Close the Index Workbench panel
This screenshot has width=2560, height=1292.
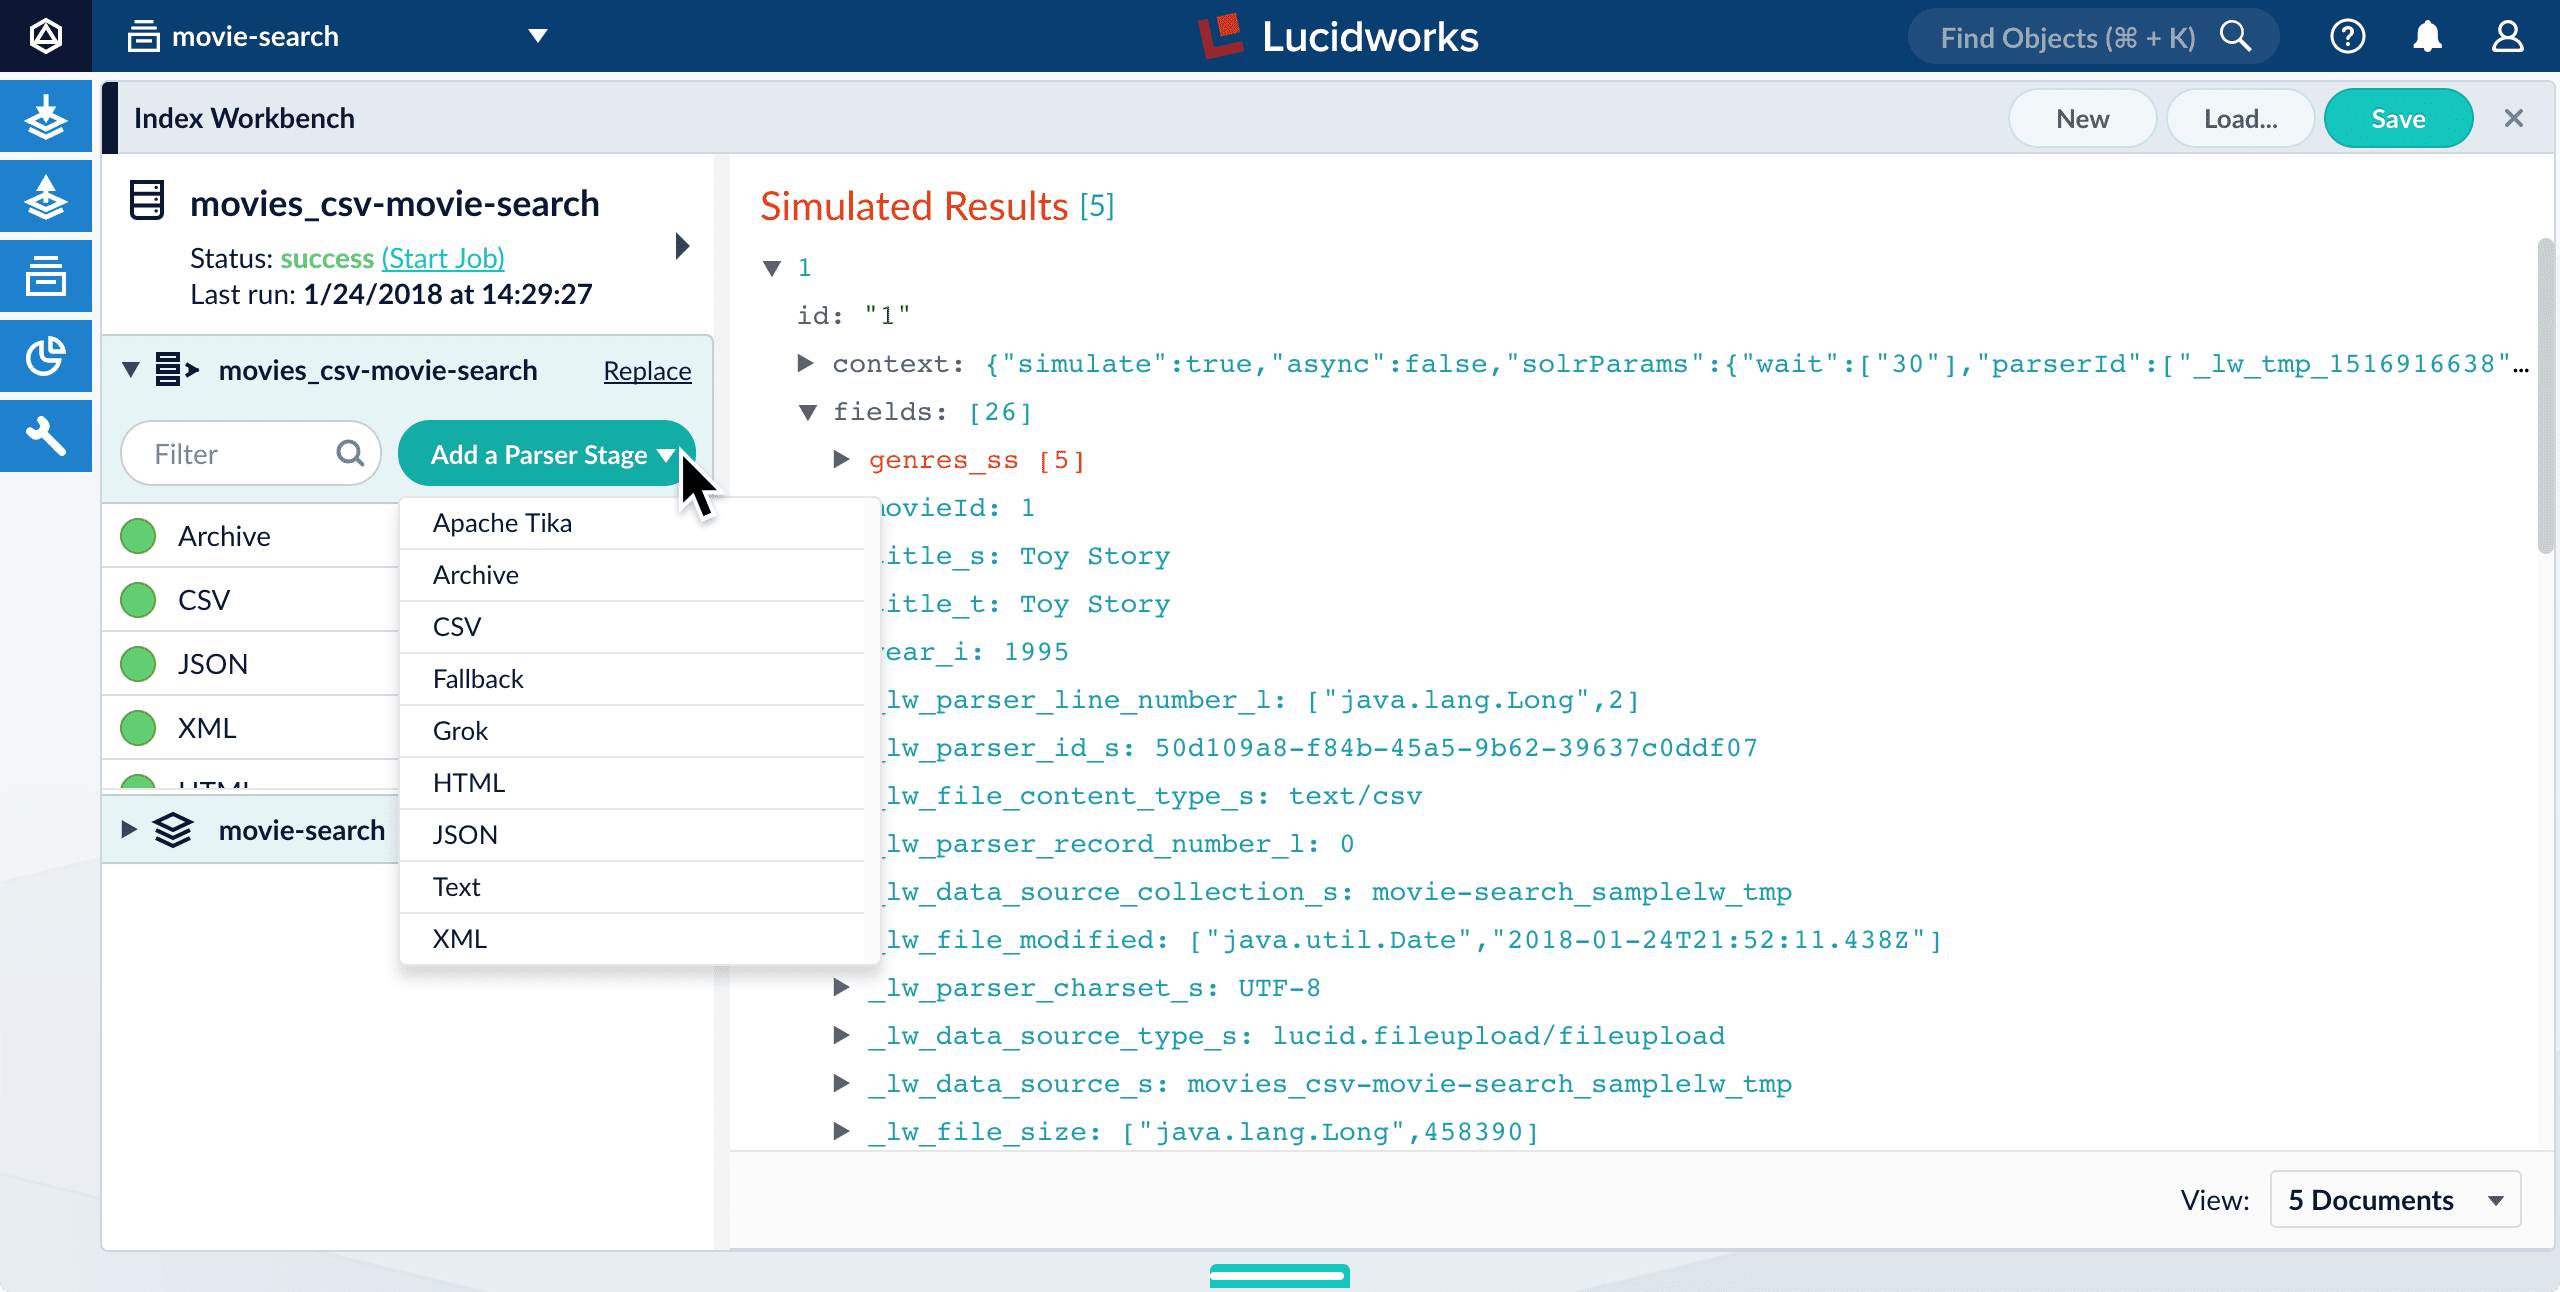(x=2513, y=118)
